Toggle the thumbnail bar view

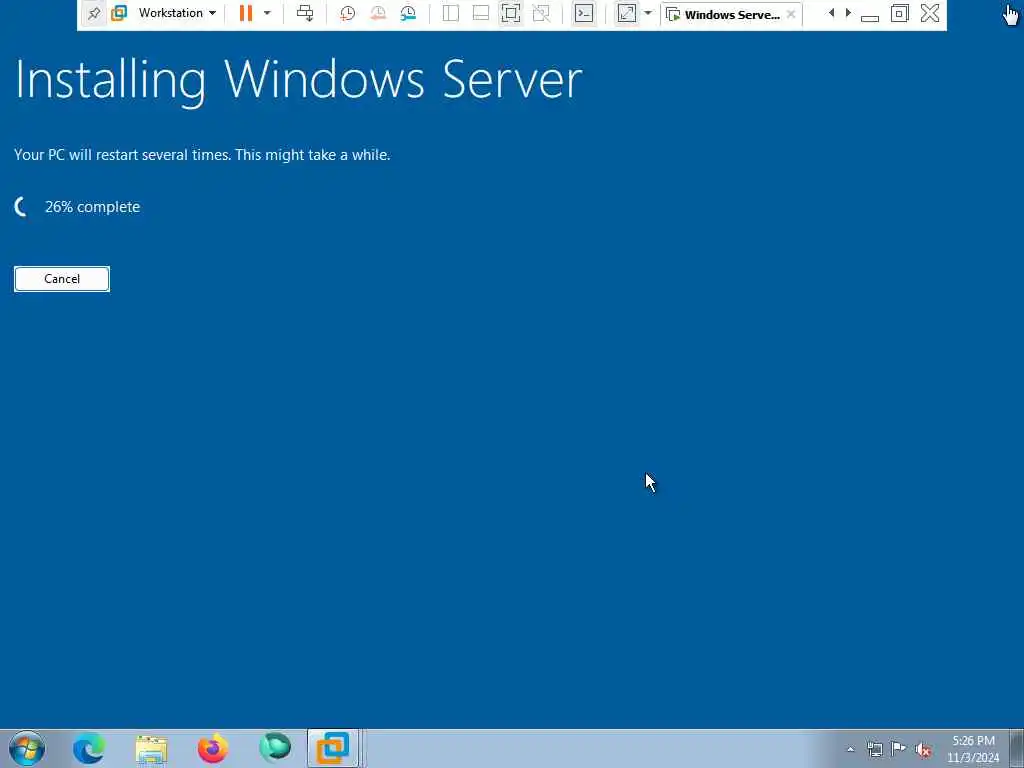[x=481, y=13]
